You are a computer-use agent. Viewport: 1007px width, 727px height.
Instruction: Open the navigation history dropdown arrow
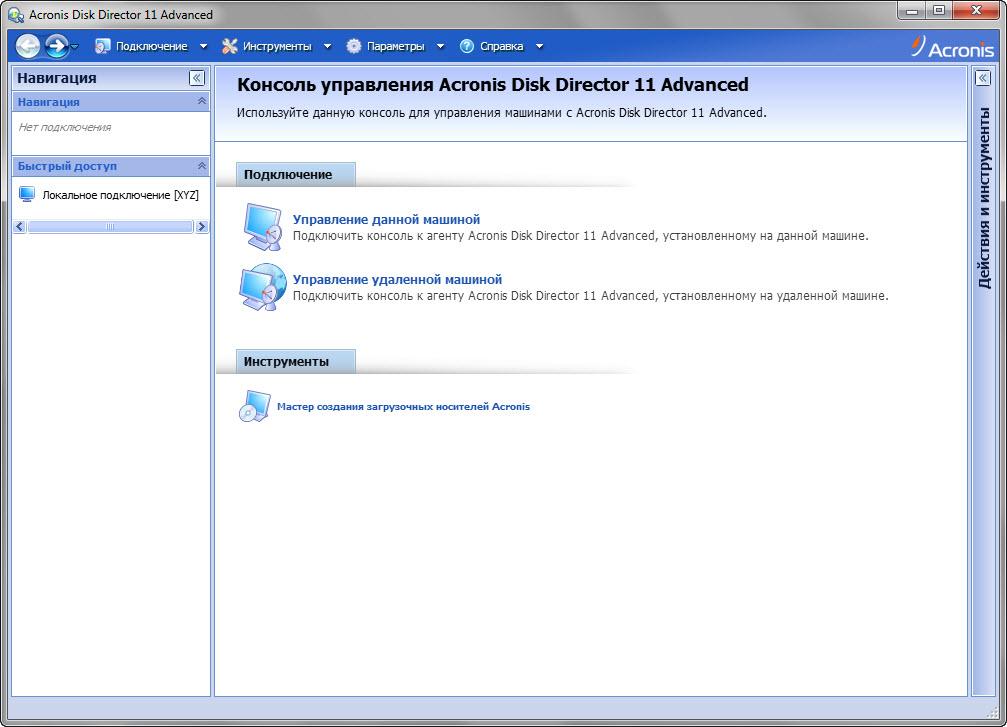tap(74, 46)
